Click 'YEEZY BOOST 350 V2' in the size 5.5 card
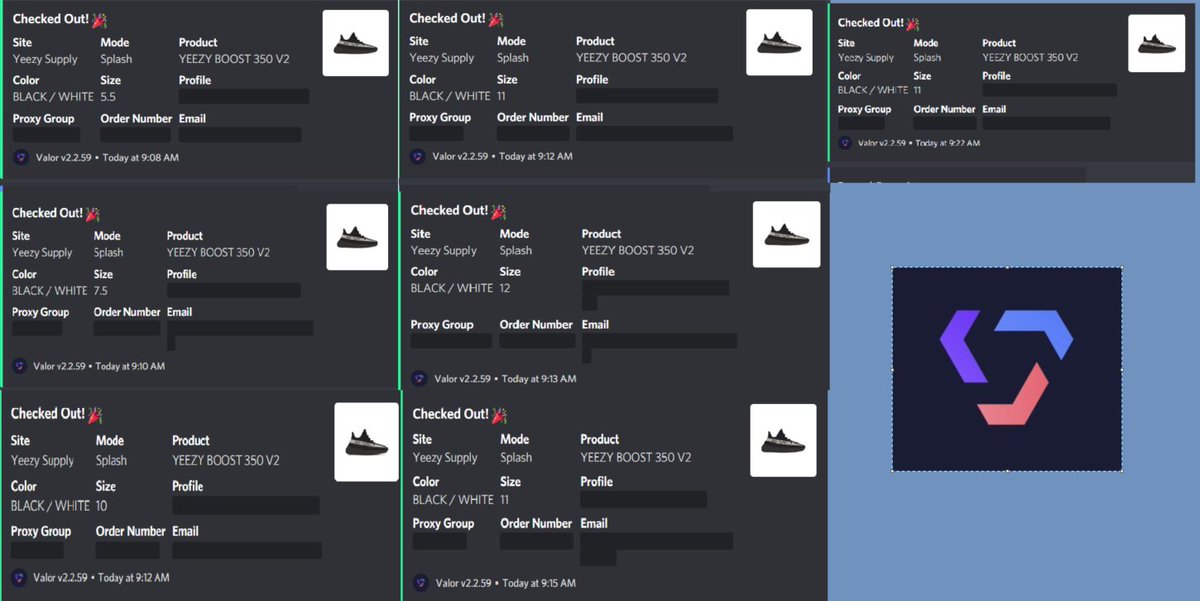Viewport: 1200px width, 601px height. click(x=234, y=59)
